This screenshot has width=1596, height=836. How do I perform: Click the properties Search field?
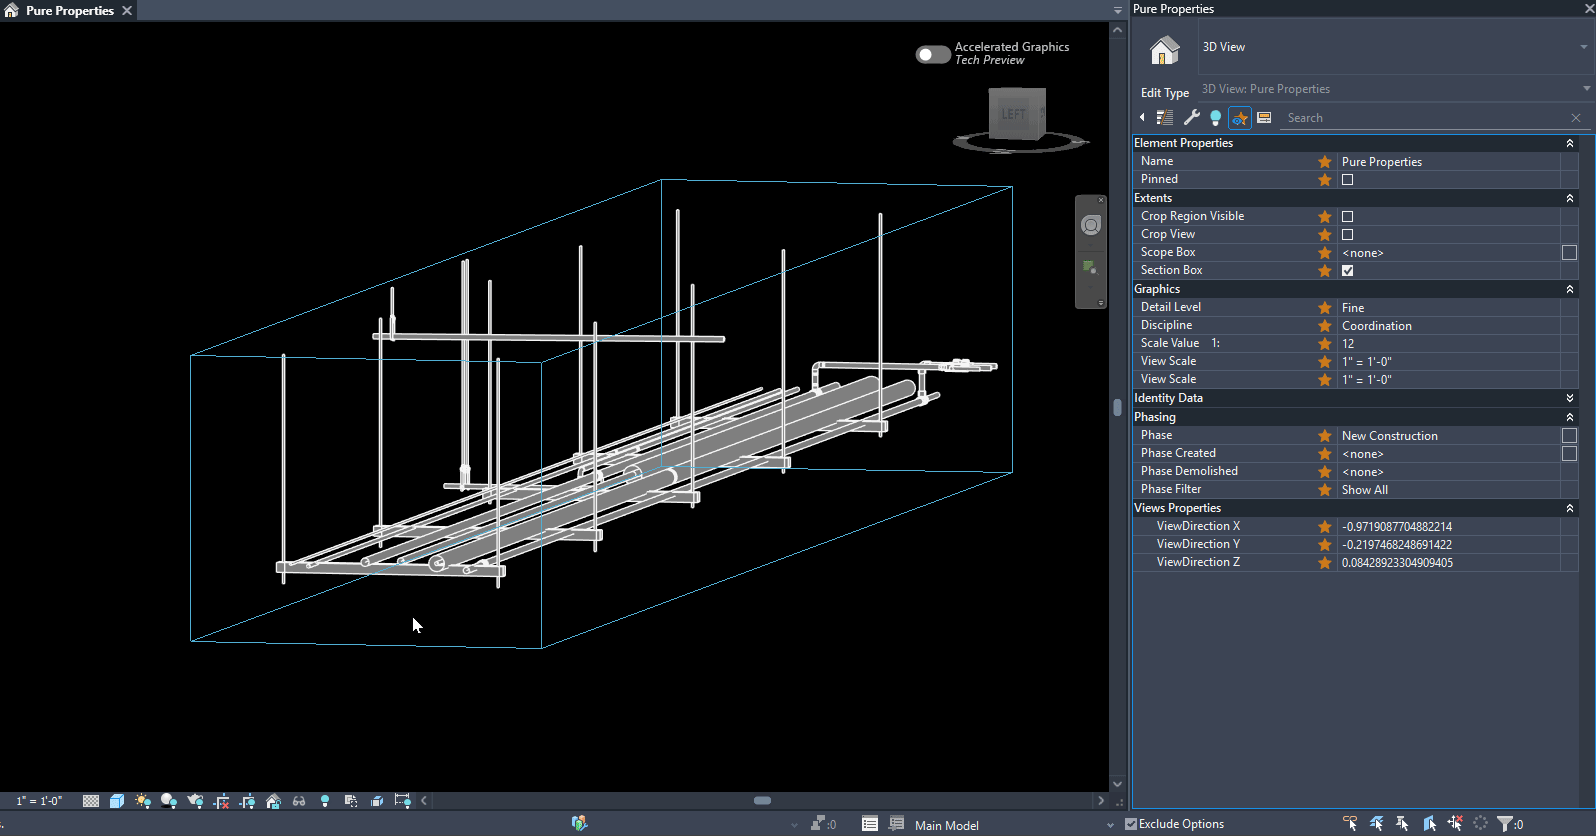click(1427, 118)
